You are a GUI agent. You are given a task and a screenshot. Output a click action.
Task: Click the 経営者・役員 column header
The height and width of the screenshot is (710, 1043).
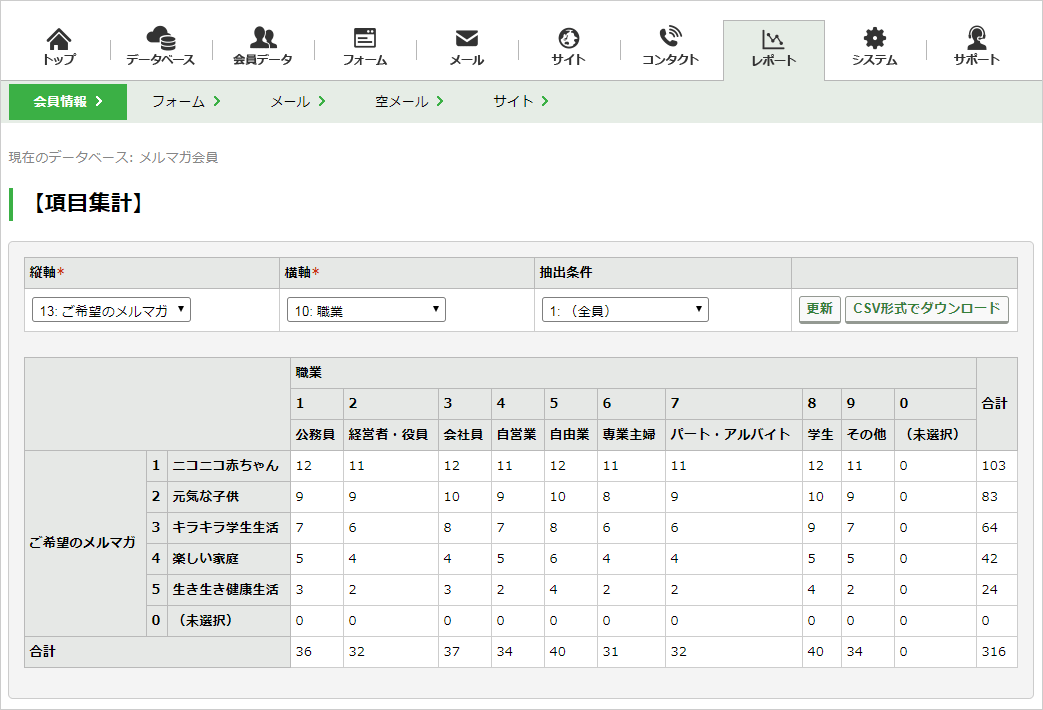390,435
